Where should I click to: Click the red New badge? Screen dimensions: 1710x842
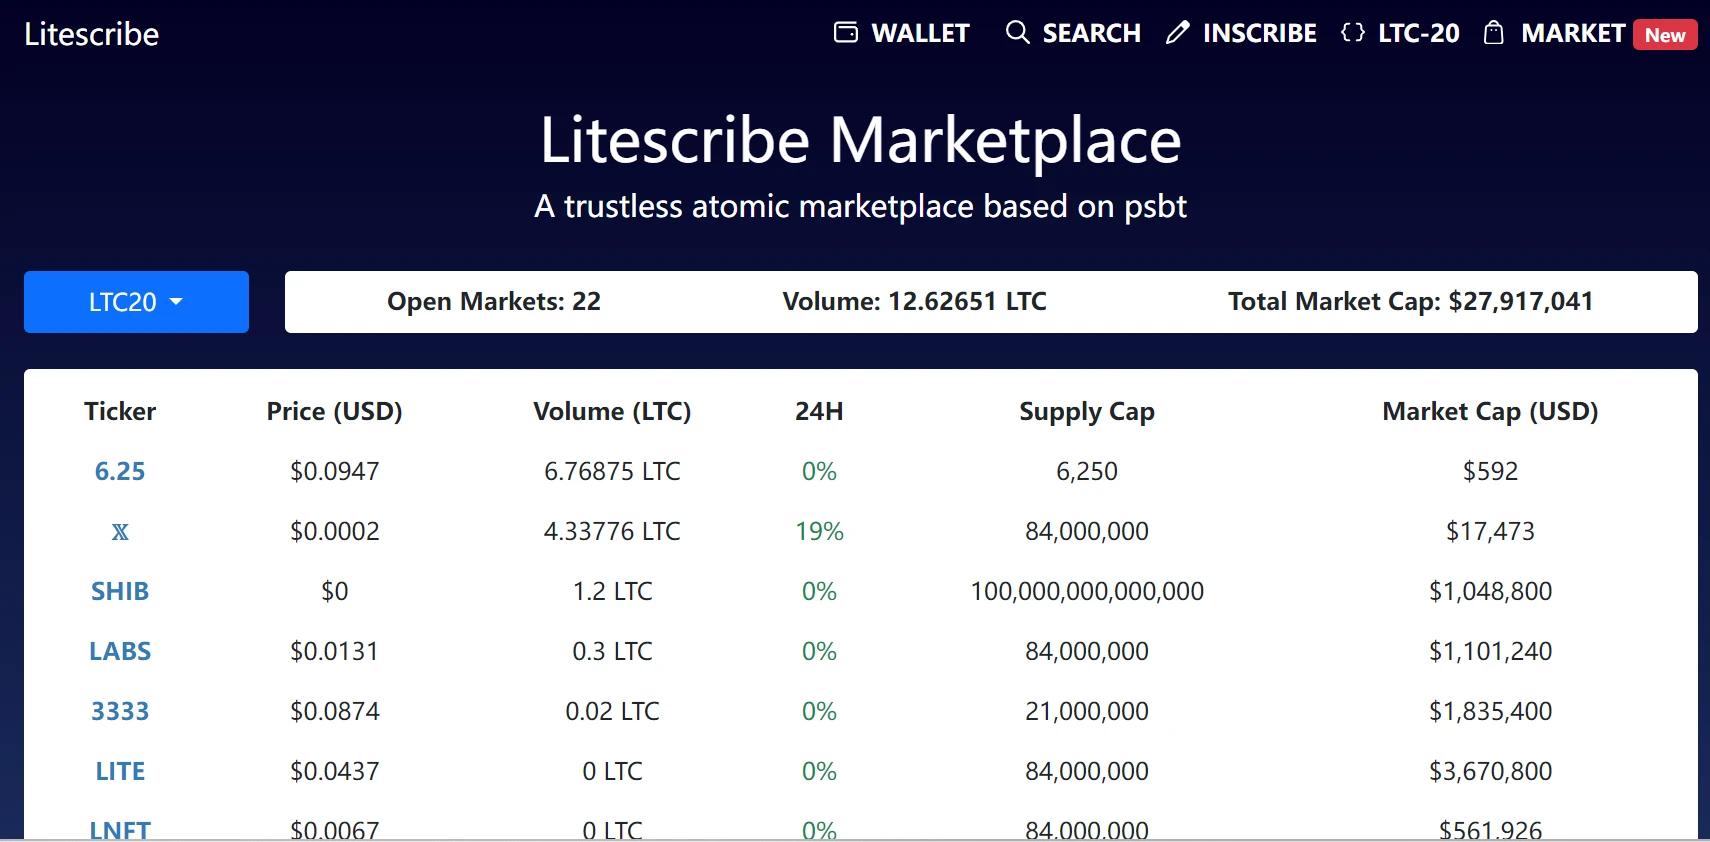[x=1664, y=35]
